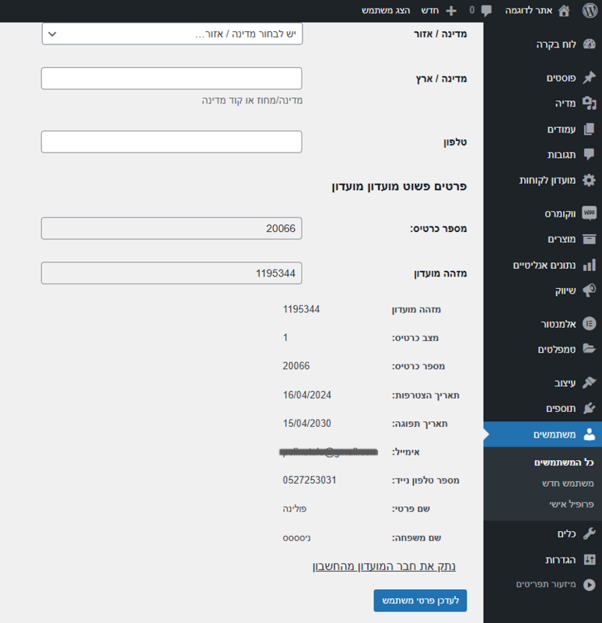Click נתק את חבר המועדון מהחשבון link

(x=384, y=566)
